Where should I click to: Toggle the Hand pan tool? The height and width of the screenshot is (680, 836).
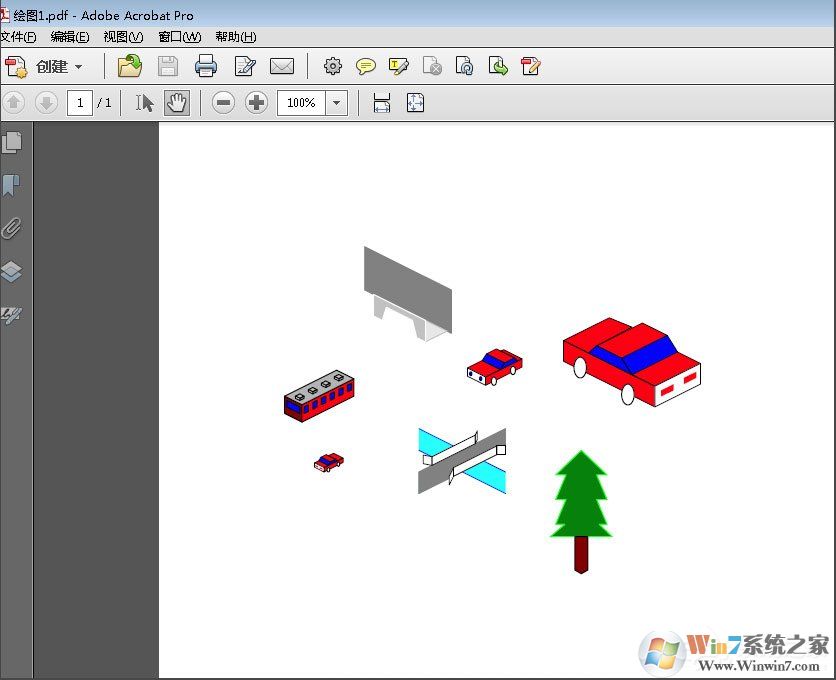(177, 103)
